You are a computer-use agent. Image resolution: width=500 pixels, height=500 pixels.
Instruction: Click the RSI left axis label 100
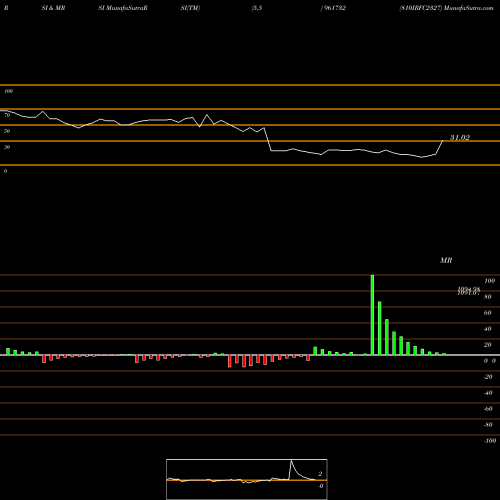point(8,91)
